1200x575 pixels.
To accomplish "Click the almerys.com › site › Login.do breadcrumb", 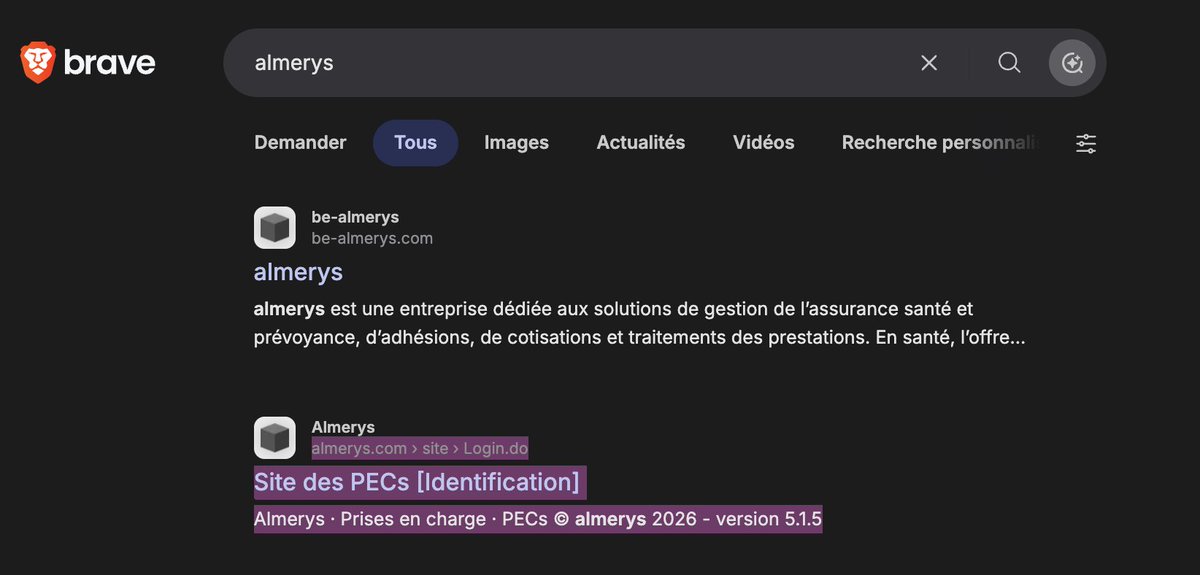I will pyautogui.click(x=420, y=448).
